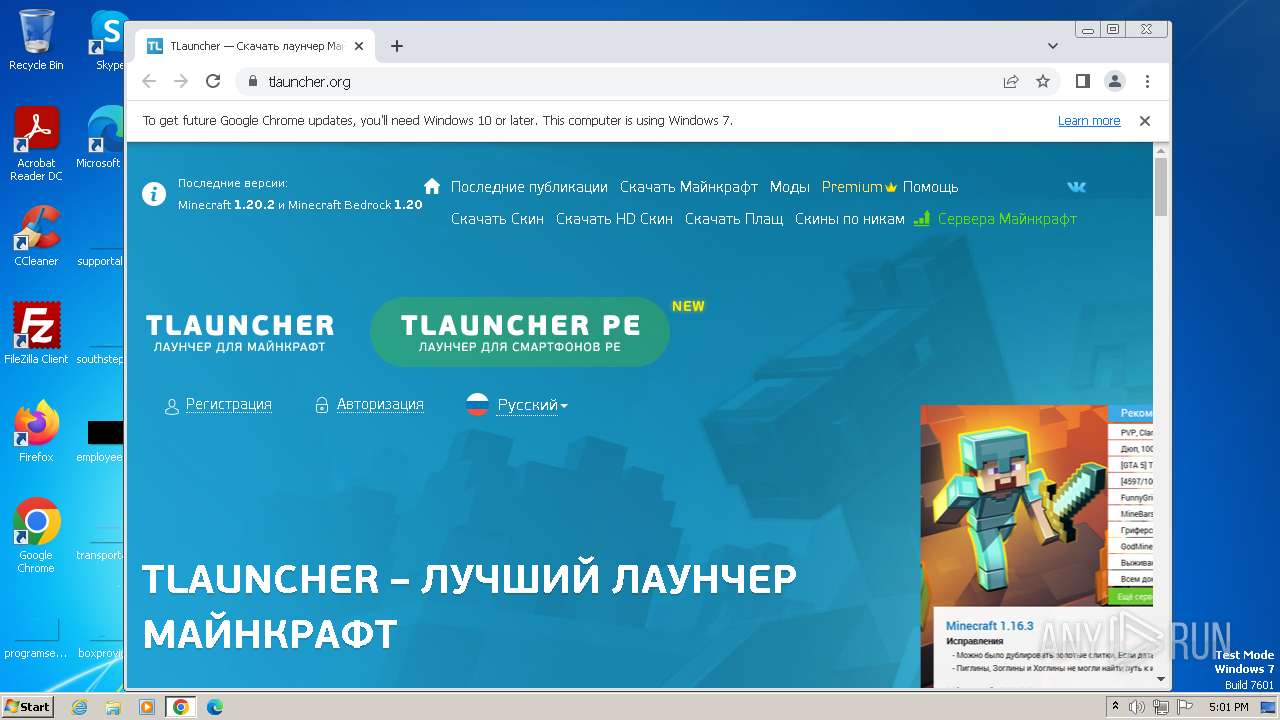The width and height of the screenshot is (1280, 720).
Task: Click the taskbar clock 5:01 PM
Action: pyautogui.click(x=1228, y=707)
